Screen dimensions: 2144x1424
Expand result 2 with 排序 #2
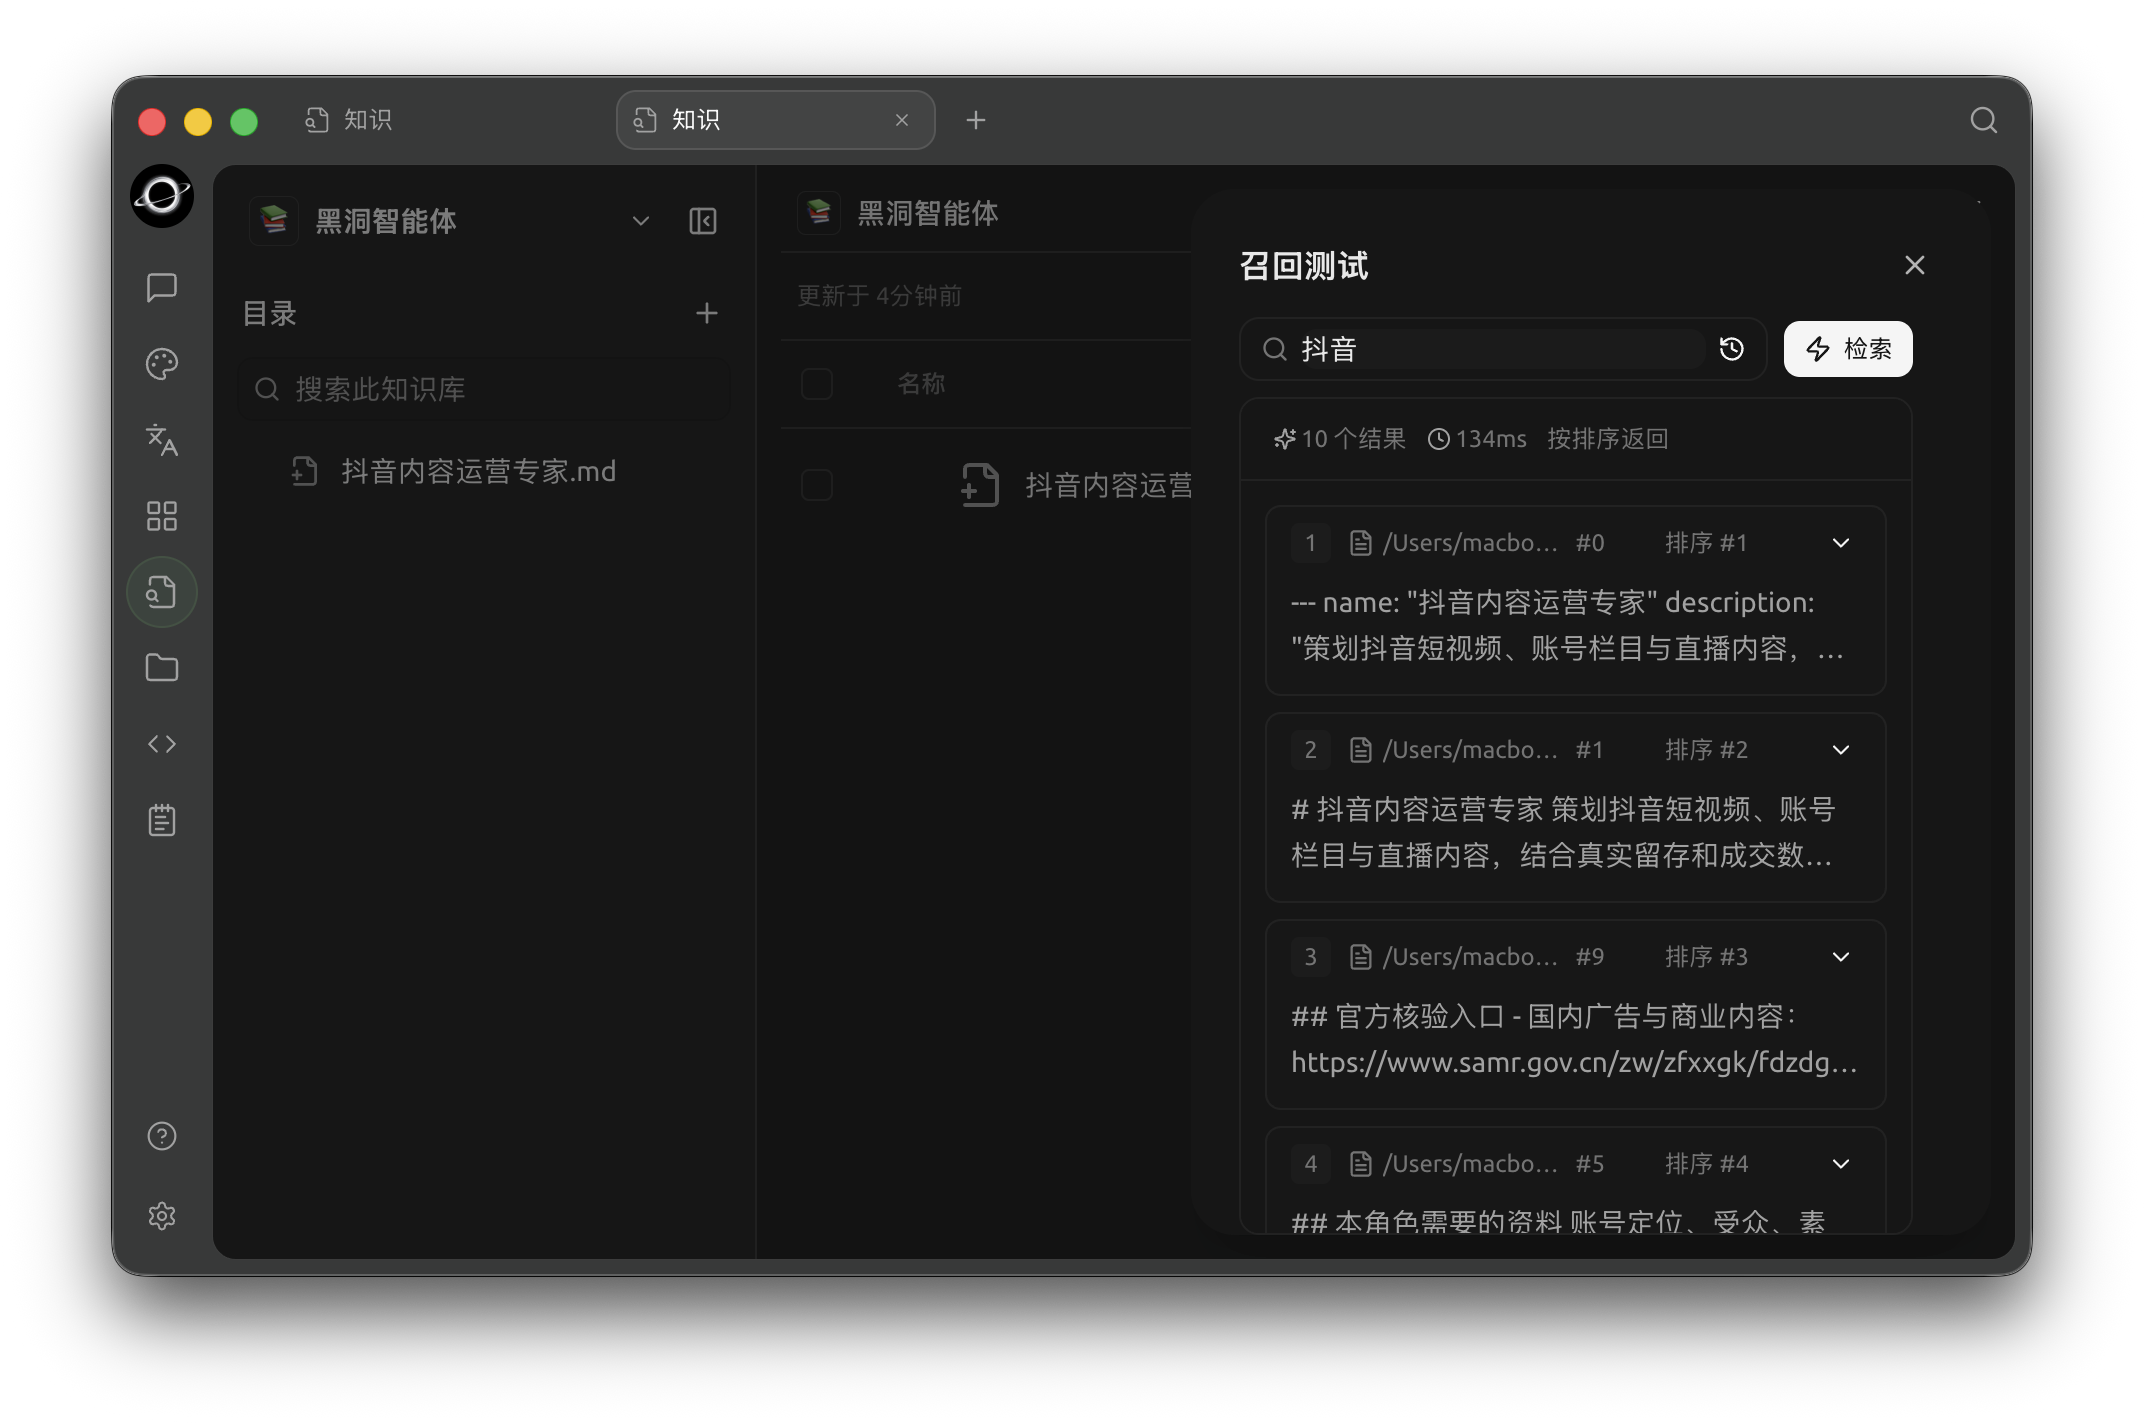(1841, 750)
